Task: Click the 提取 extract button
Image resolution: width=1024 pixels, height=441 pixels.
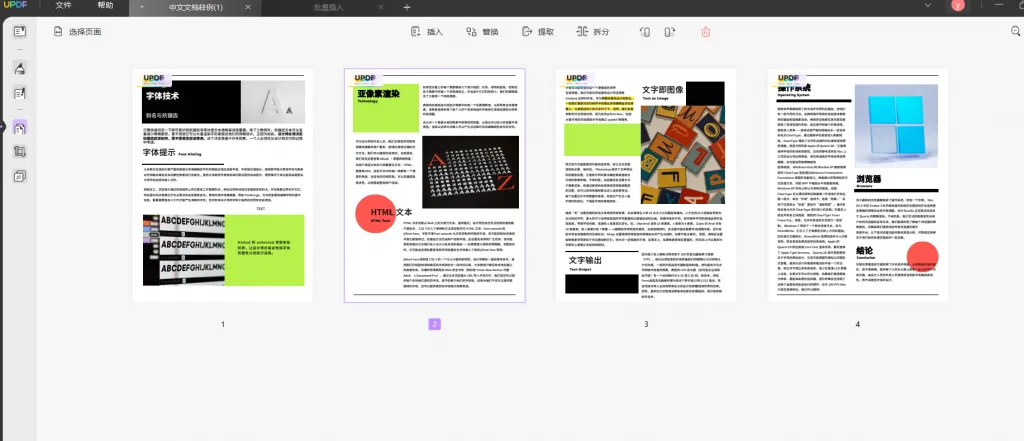Action: pyautogui.click(x=537, y=31)
